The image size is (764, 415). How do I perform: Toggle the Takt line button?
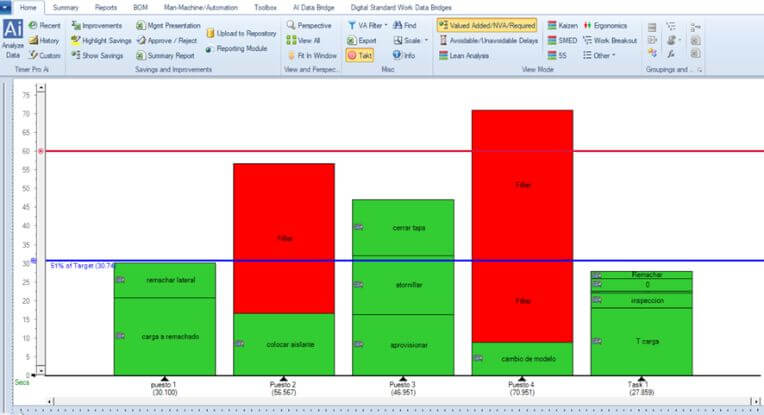coord(360,56)
